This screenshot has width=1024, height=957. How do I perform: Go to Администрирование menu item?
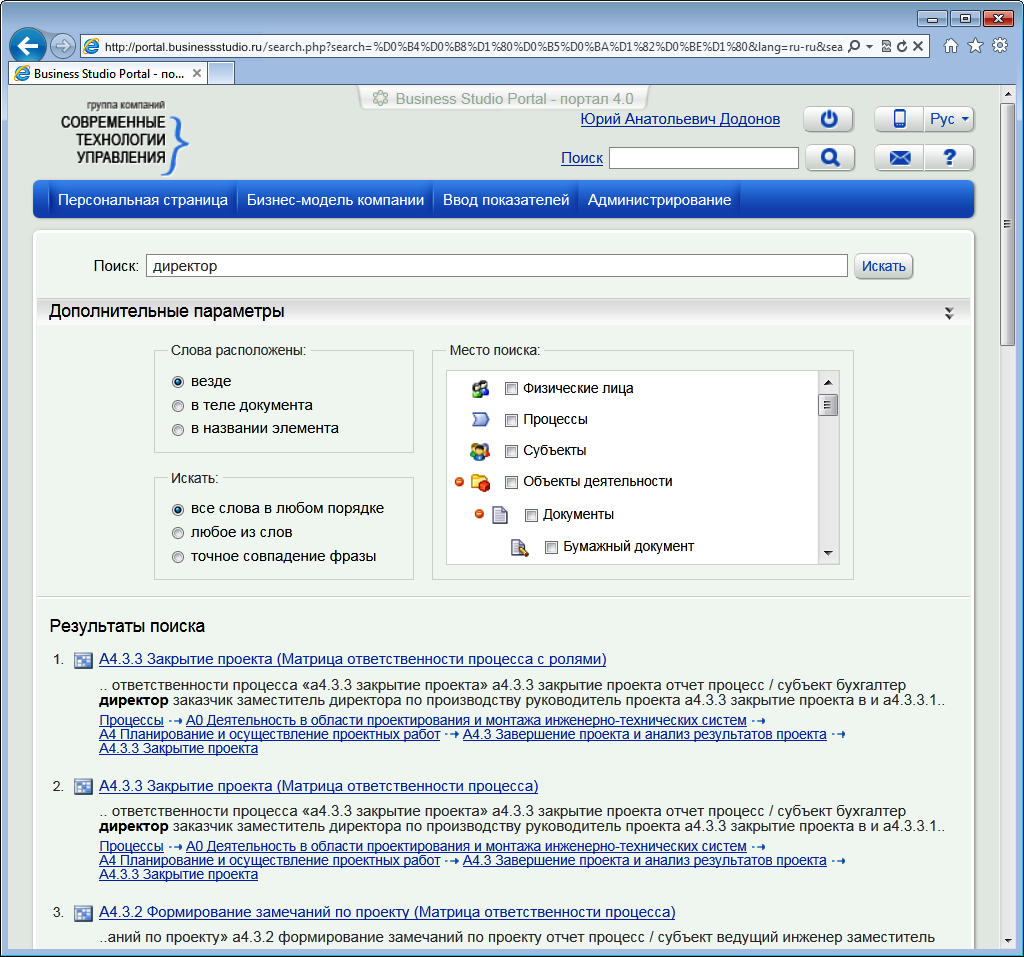click(x=659, y=200)
